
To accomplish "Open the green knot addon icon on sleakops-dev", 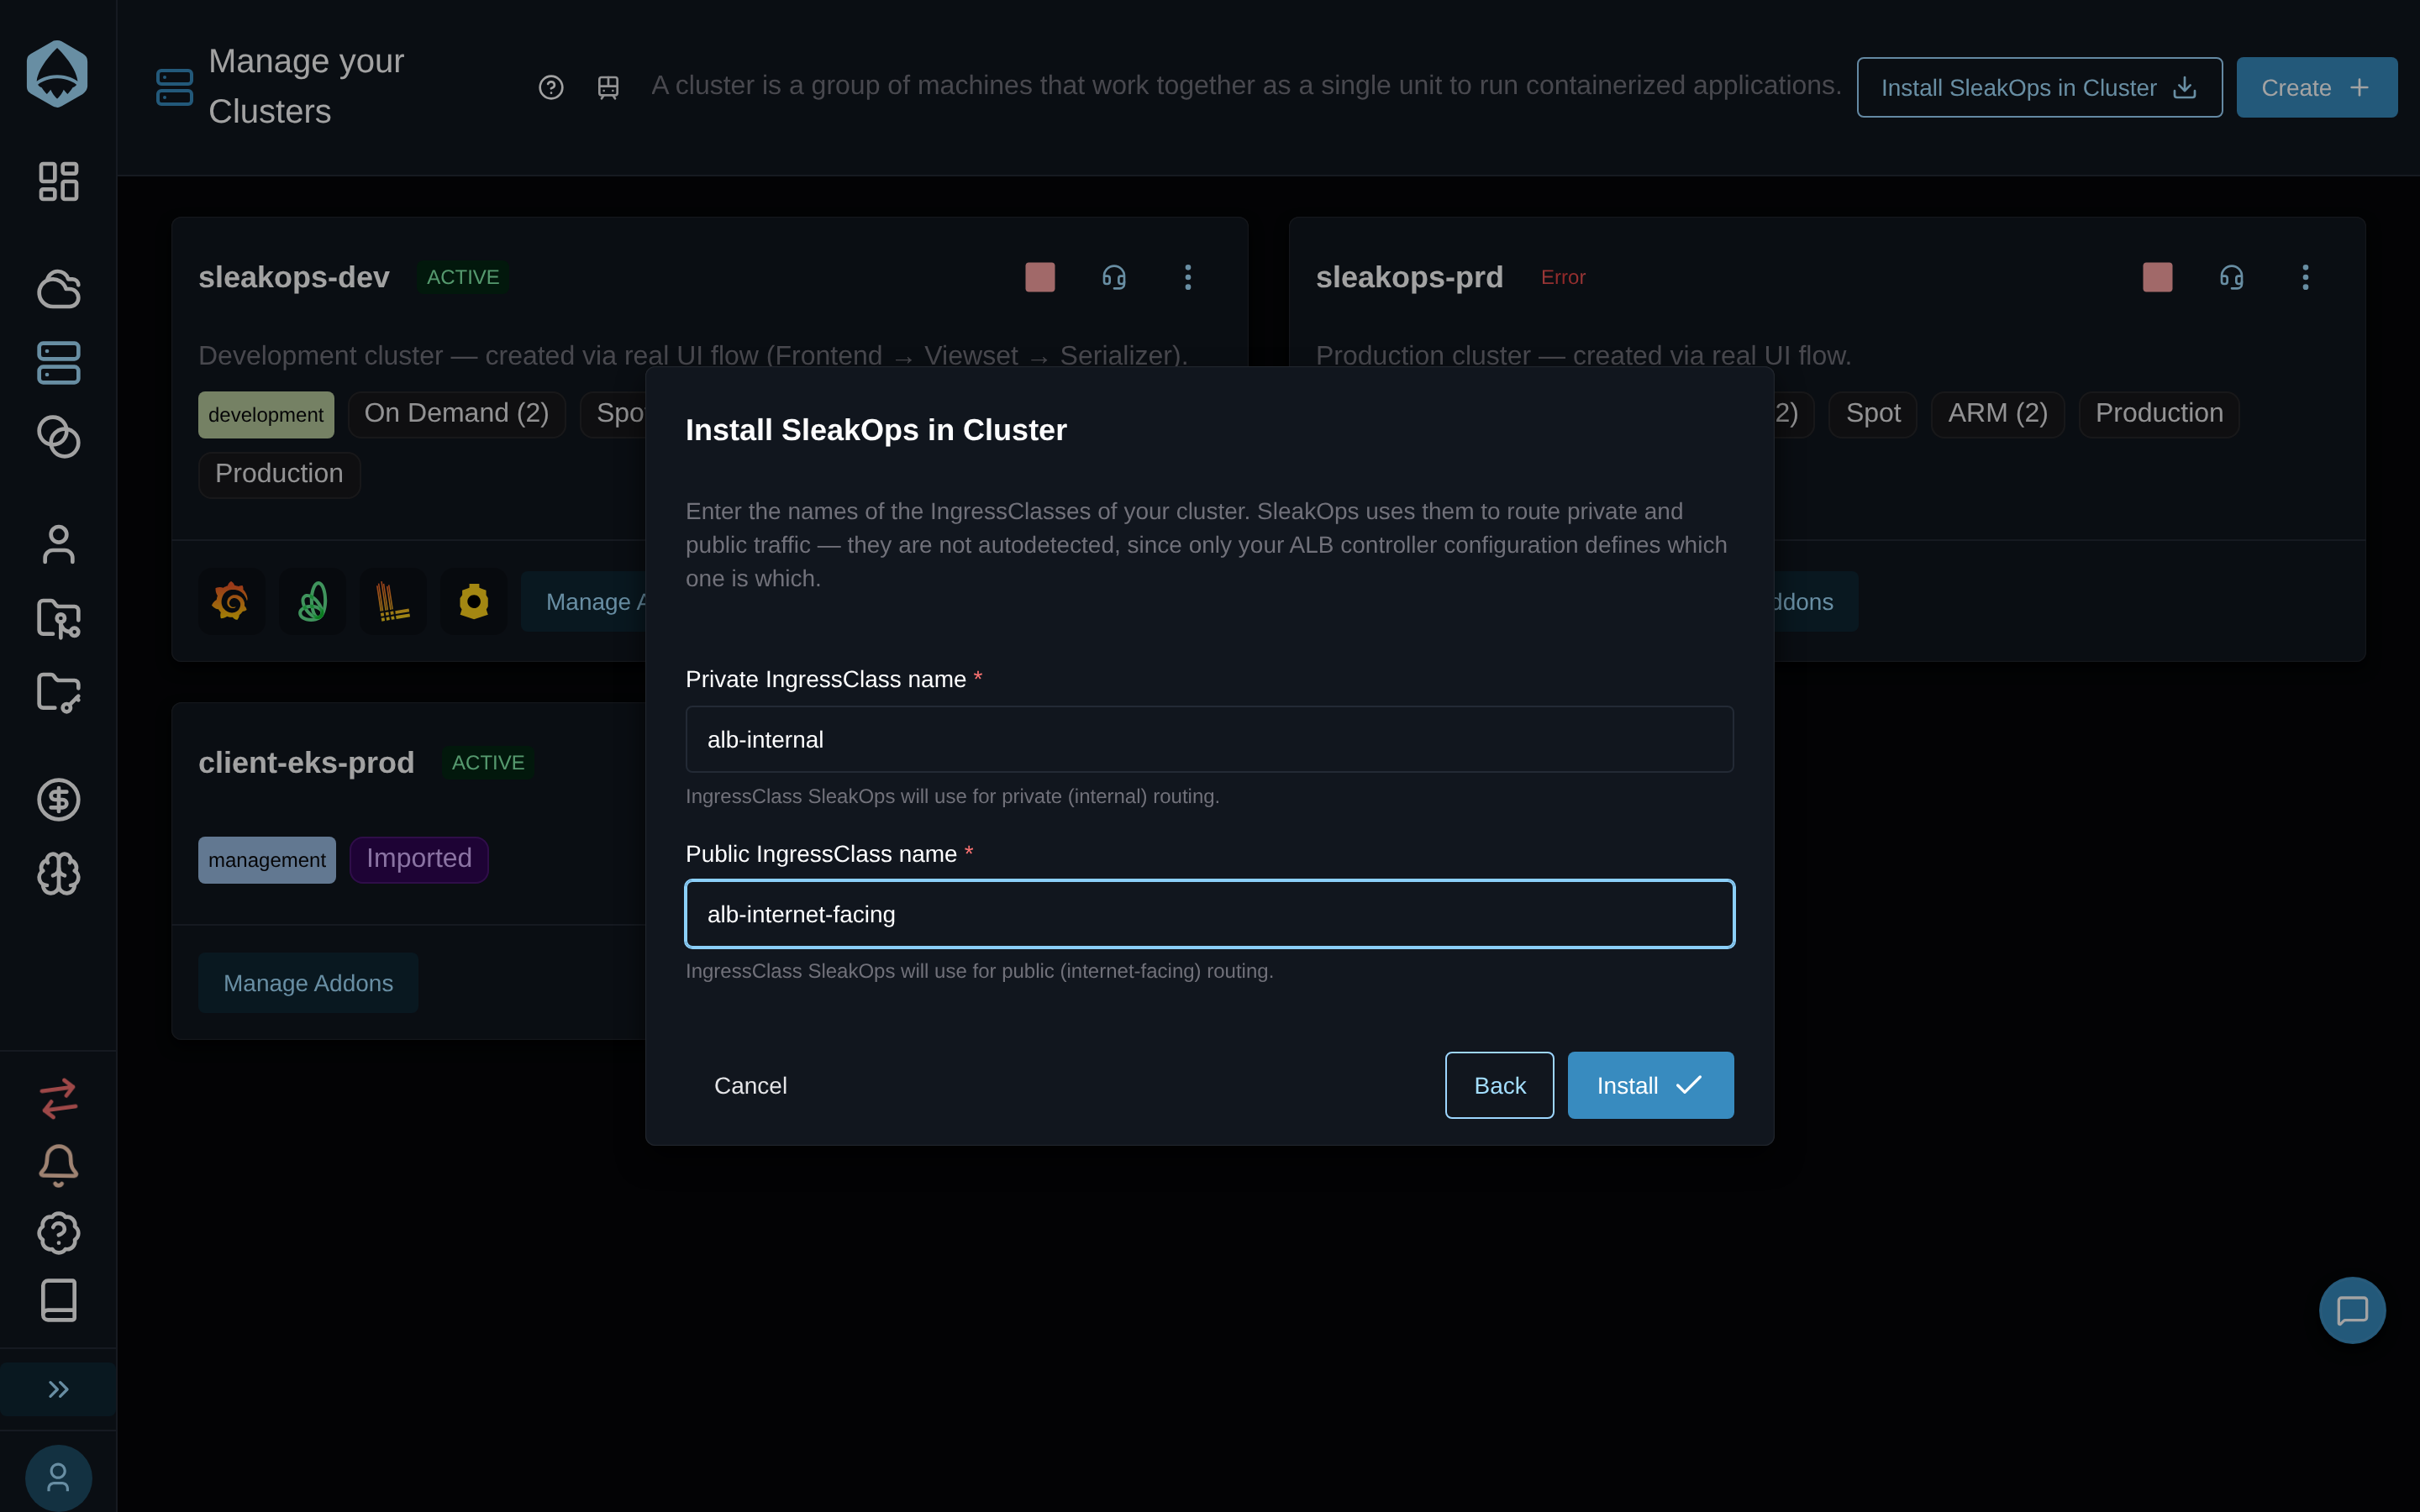I will pyautogui.click(x=312, y=601).
